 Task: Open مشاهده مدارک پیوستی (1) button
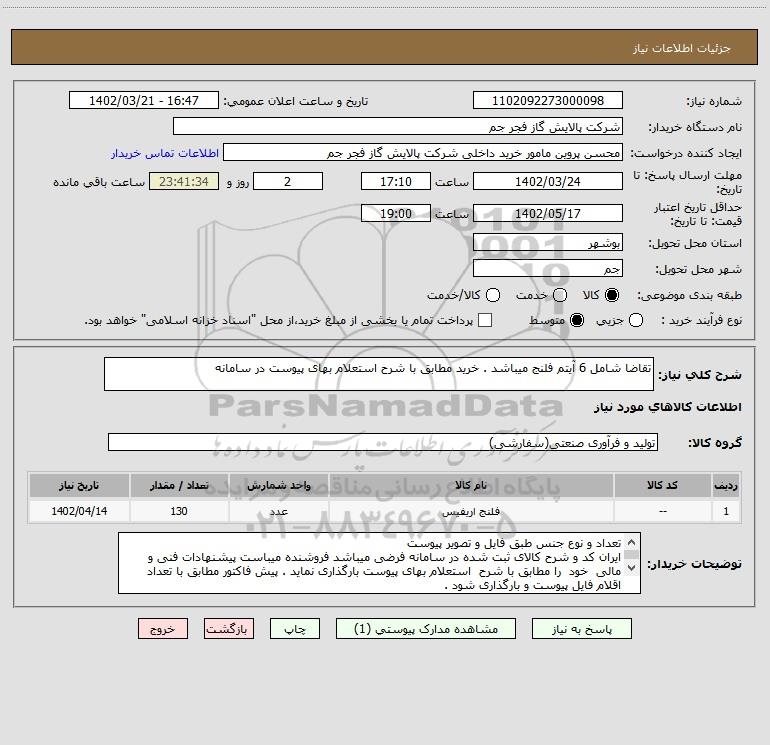tap(426, 629)
